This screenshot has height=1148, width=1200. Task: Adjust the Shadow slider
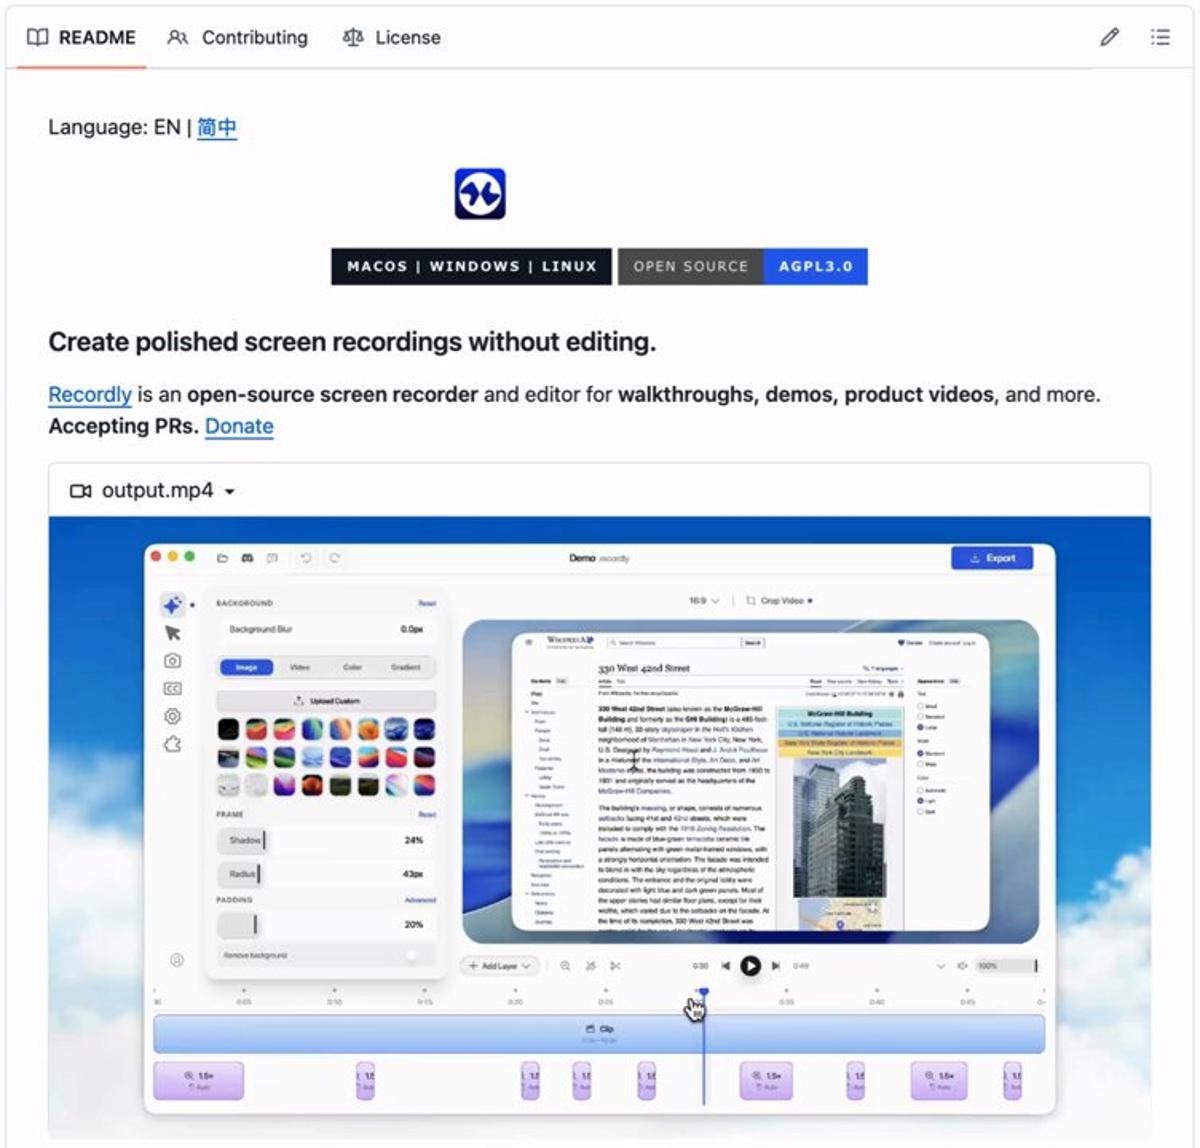[326, 840]
